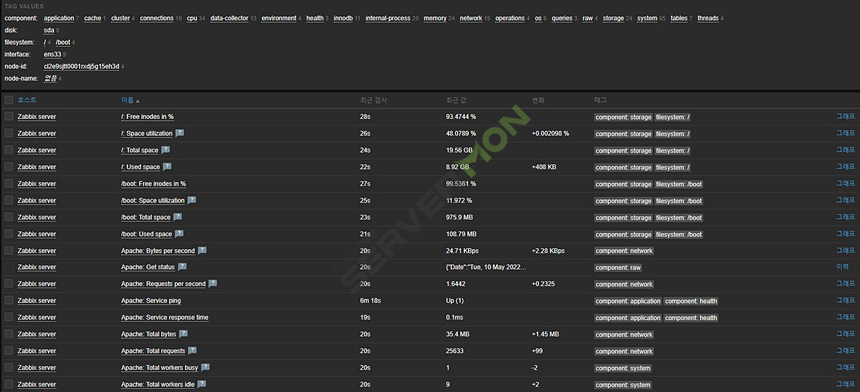Show description icon for Apache: Requests per second
Viewport: 860px width, 392px height.
(x=213, y=284)
